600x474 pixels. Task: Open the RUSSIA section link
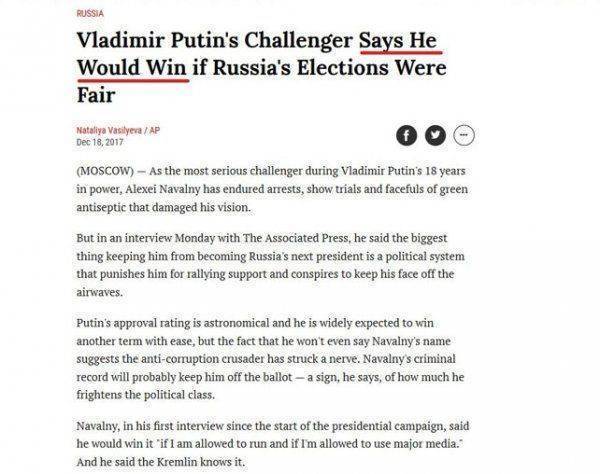click(91, 14)
